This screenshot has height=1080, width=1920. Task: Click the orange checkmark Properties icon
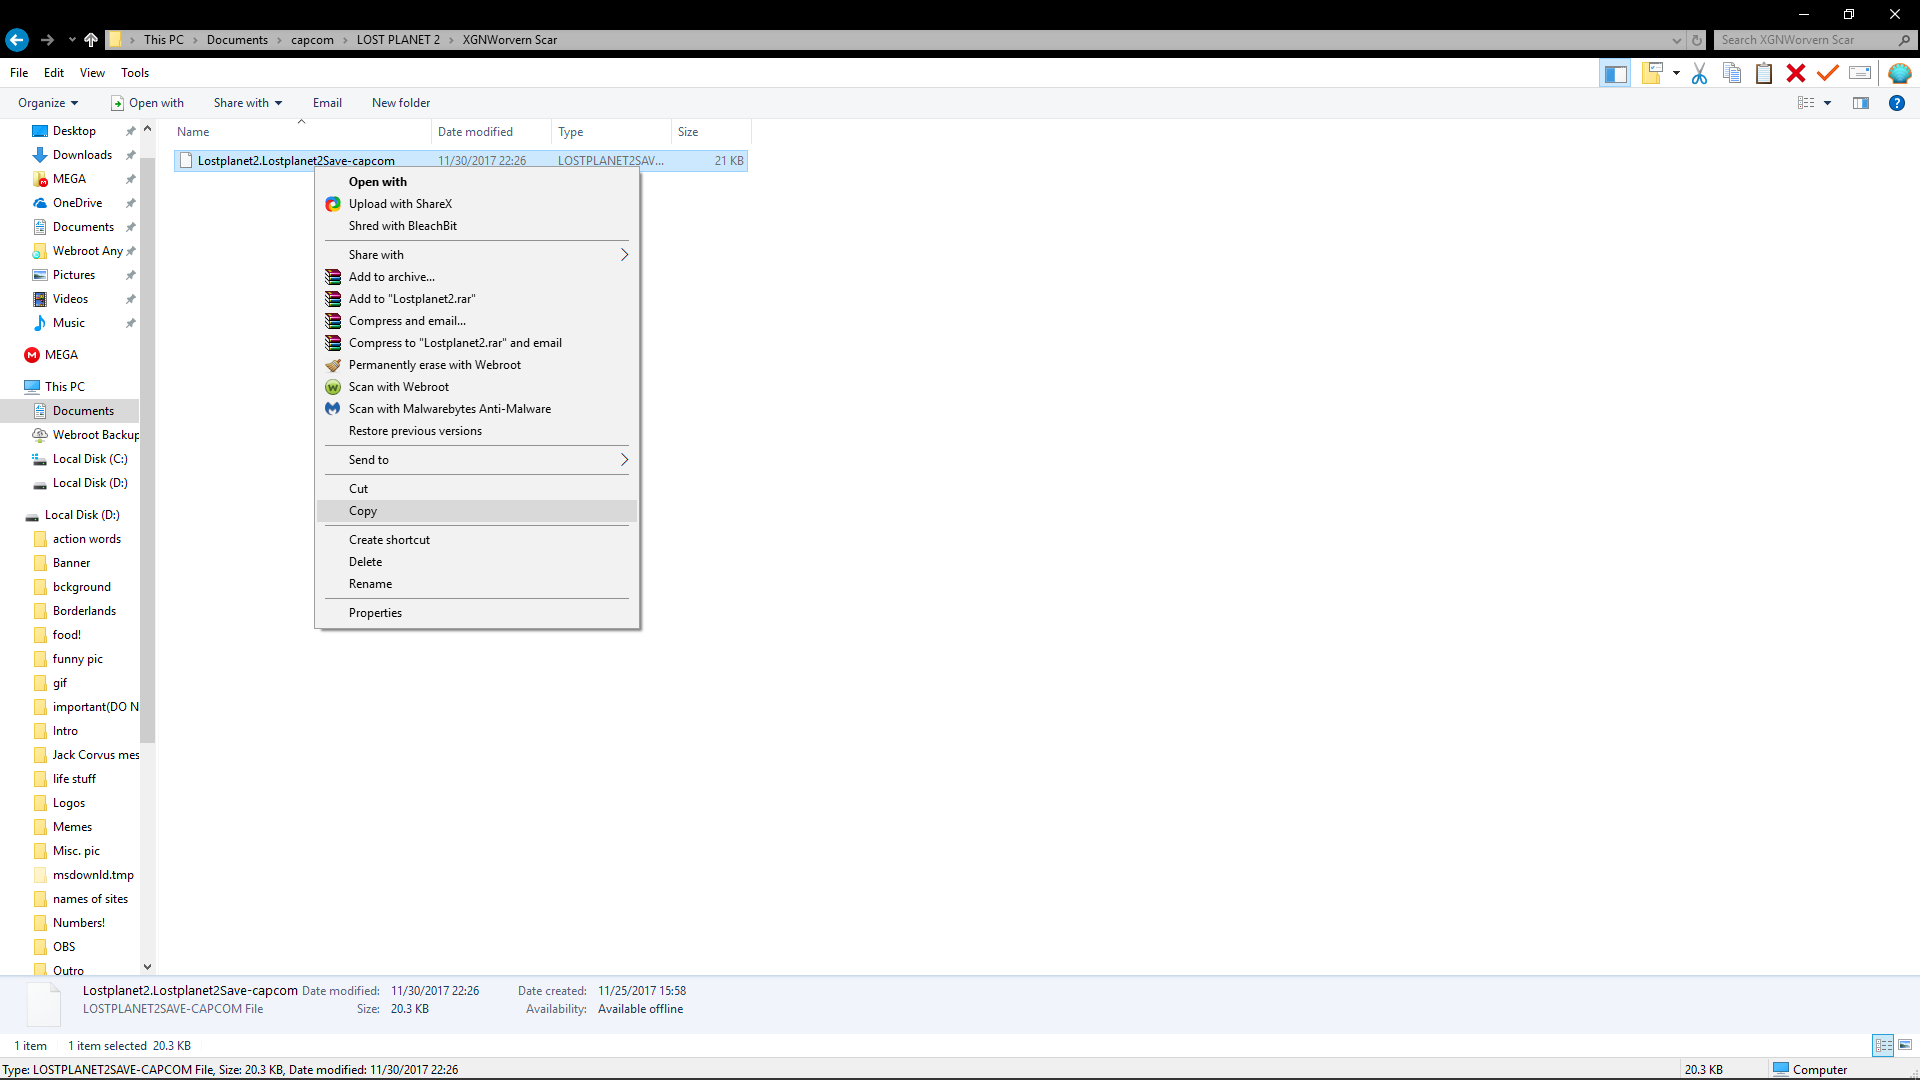pos(1828,73)
